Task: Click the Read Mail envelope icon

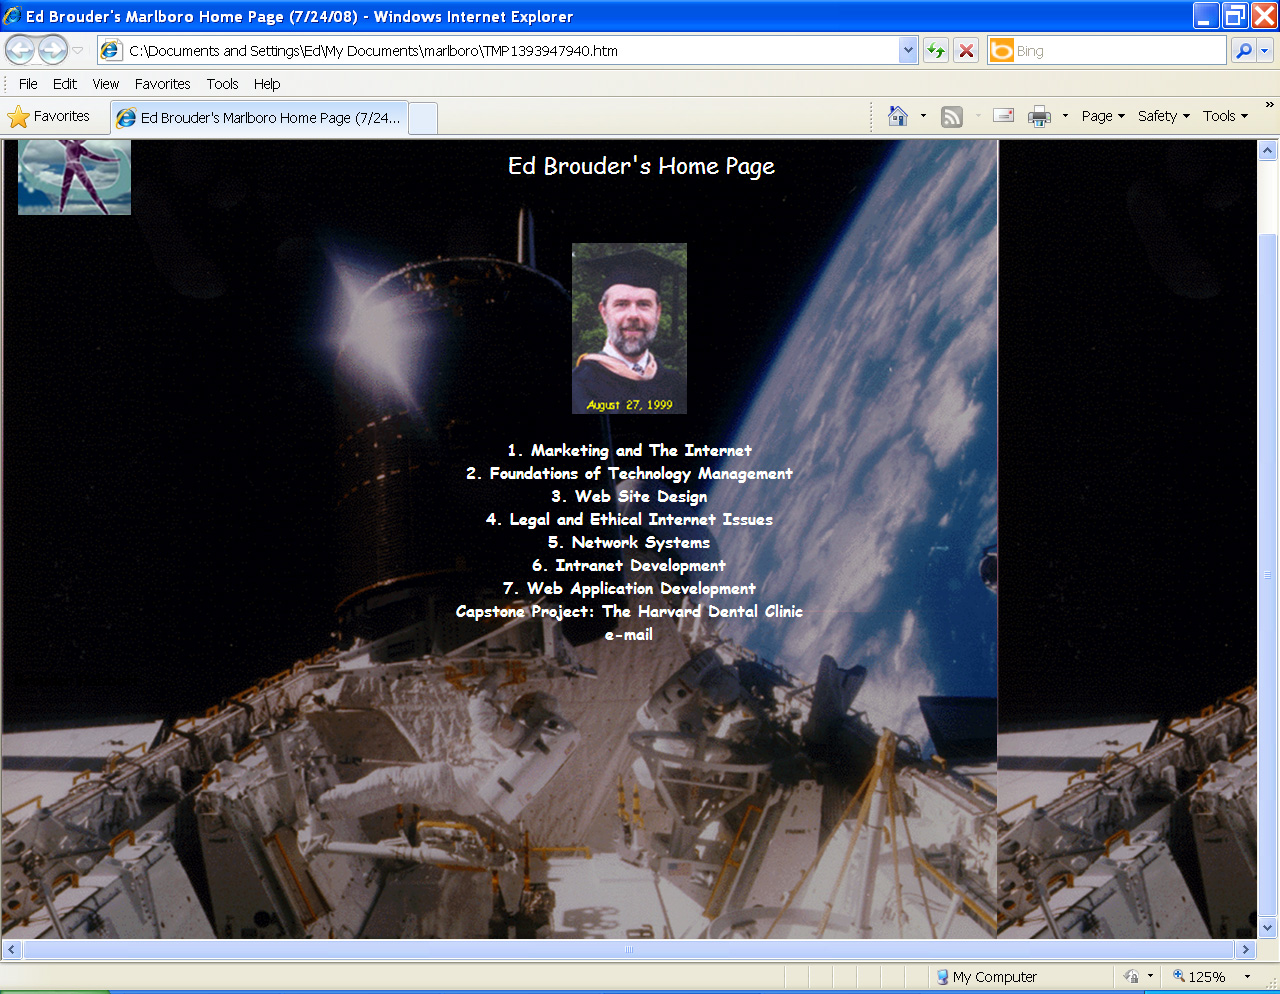Action: (x=1003, y=116)
